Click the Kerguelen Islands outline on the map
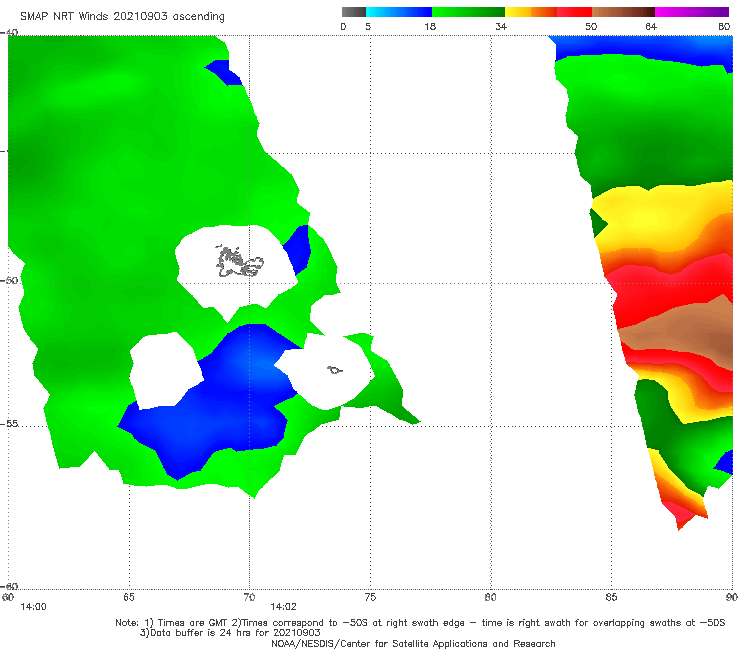This screenshot has width=740, height=650. [x=239, y=261]
